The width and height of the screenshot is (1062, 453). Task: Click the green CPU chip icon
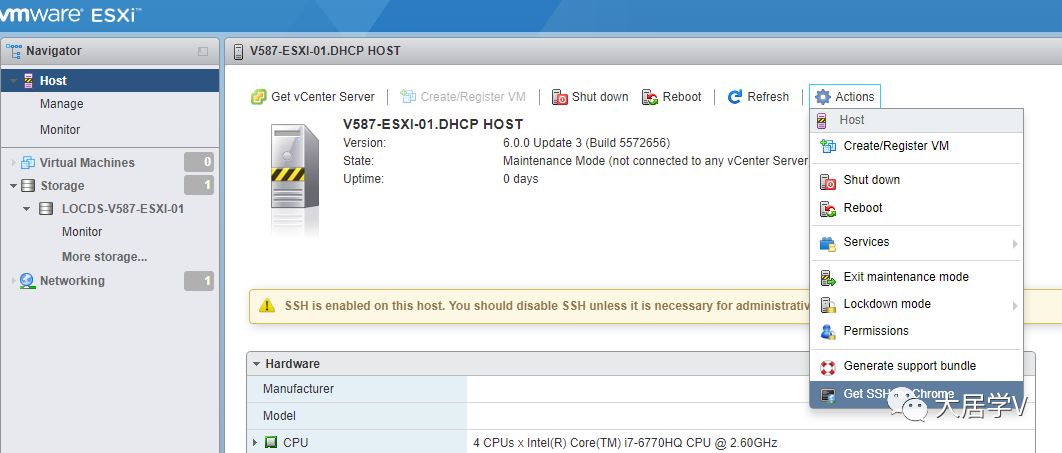271,443
